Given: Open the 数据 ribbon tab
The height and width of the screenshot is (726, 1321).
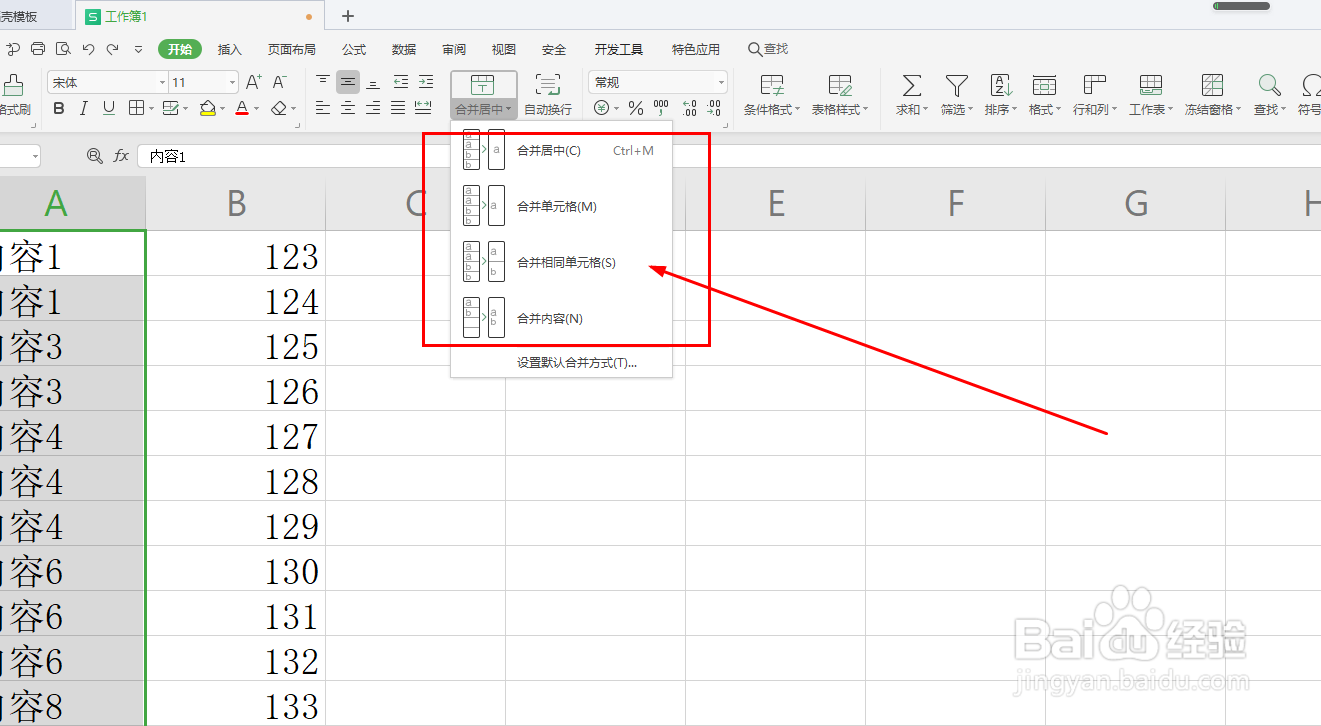Looking at the screenshot, I should pos(403,48).
